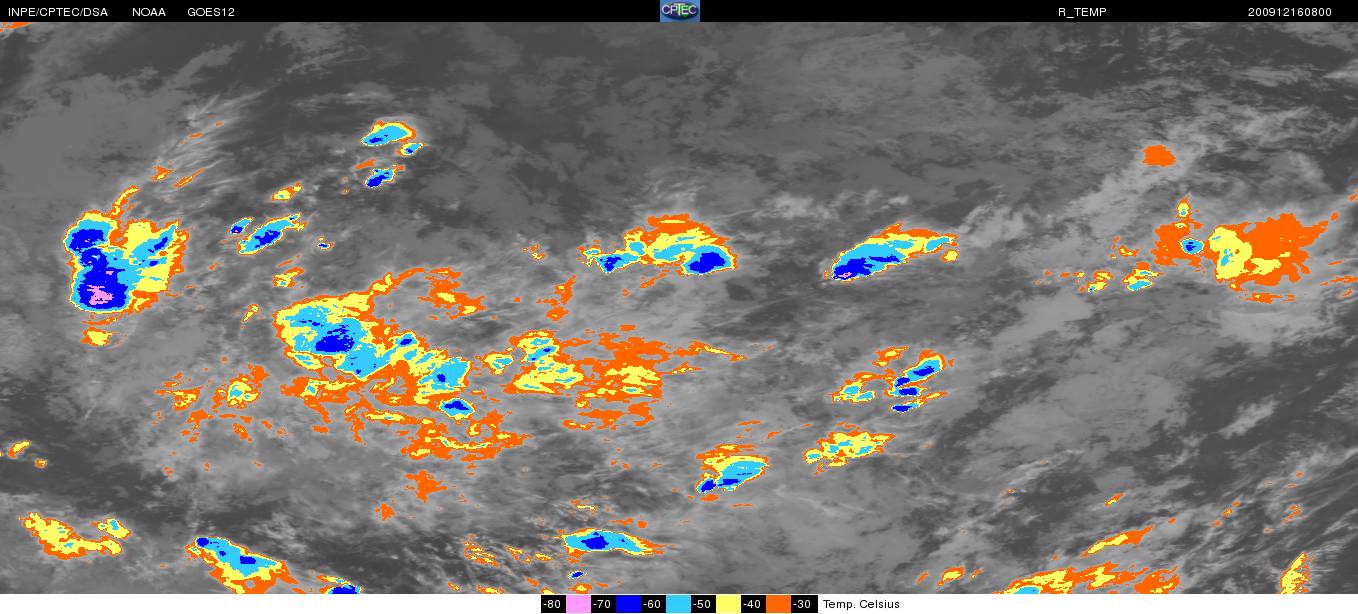1358x614 pixels.
Task: Click the -50 legend value
Action: [x=702, y=604]
